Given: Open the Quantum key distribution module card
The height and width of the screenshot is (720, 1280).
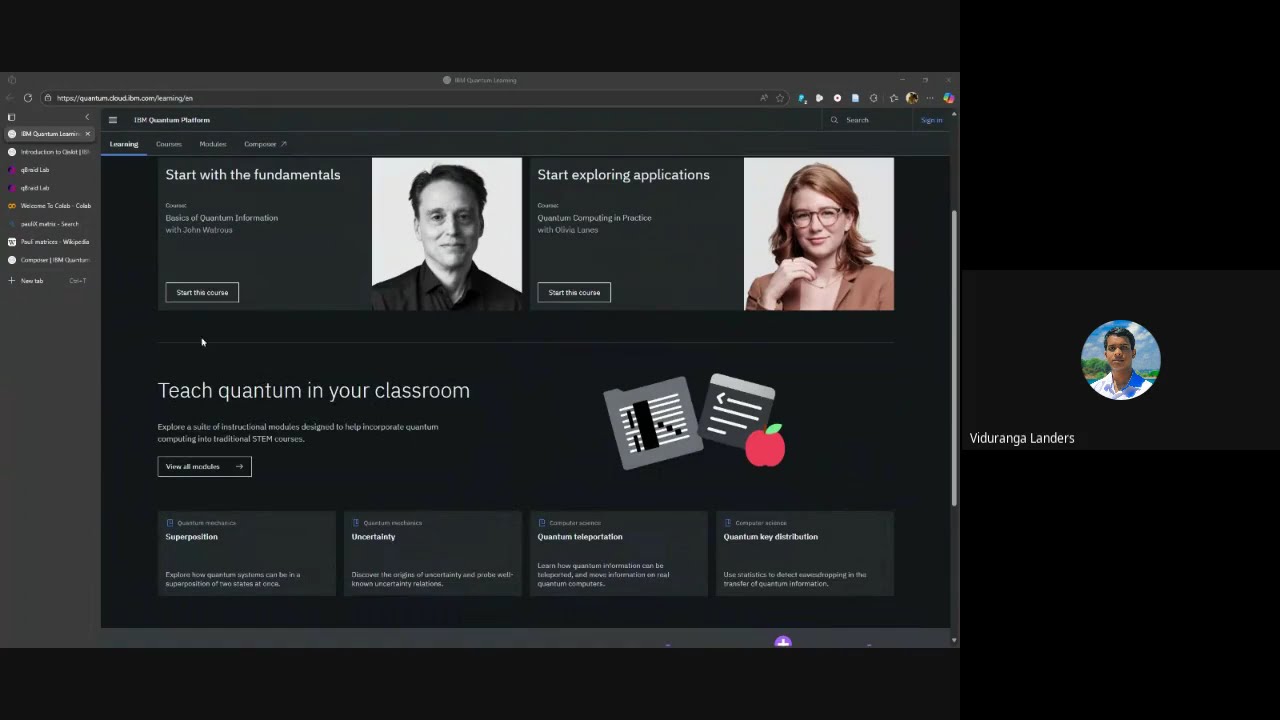Looking at the screenshot, I should [x=805, y=554].
